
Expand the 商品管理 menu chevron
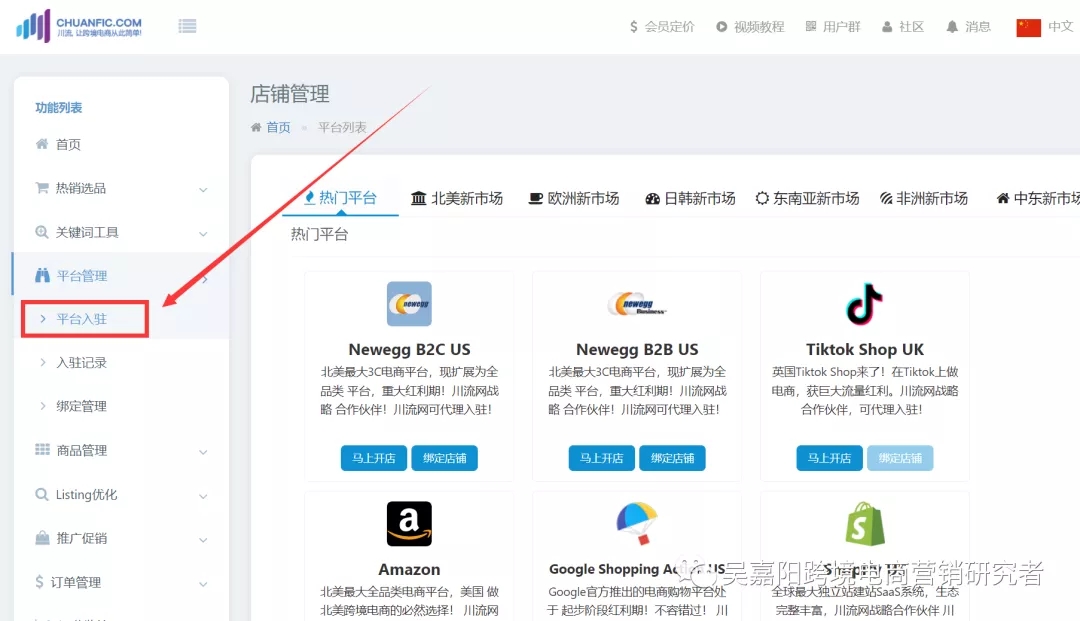[203, 452]
